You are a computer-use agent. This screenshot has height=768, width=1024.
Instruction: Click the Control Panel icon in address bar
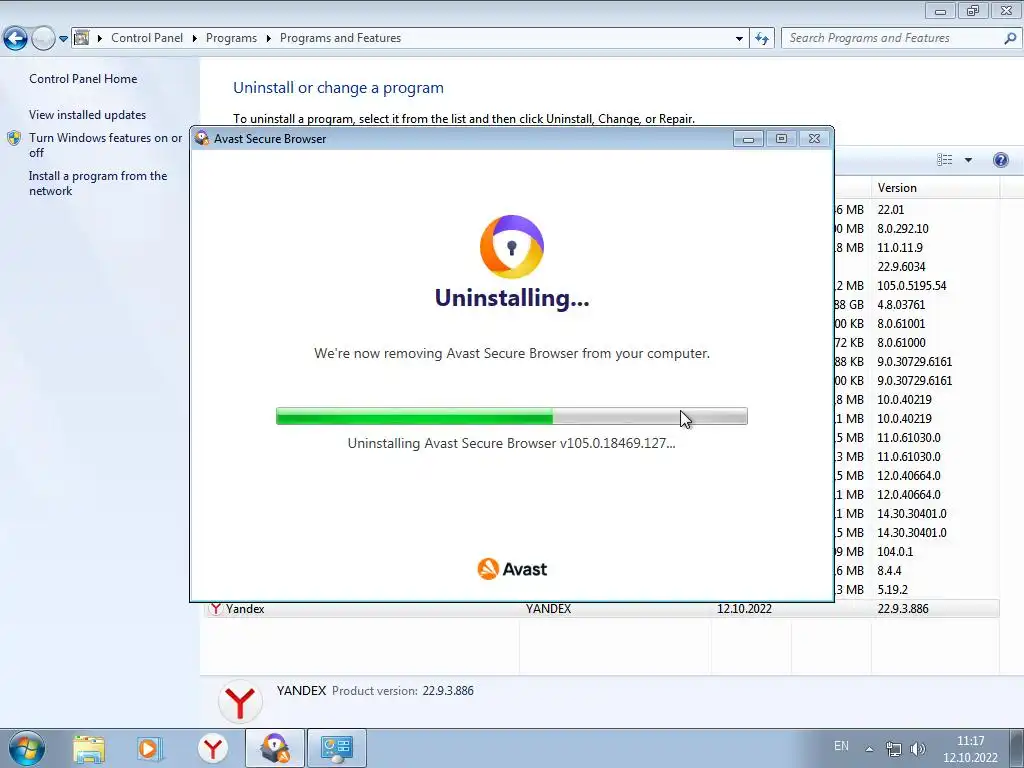tap(82, 38)
